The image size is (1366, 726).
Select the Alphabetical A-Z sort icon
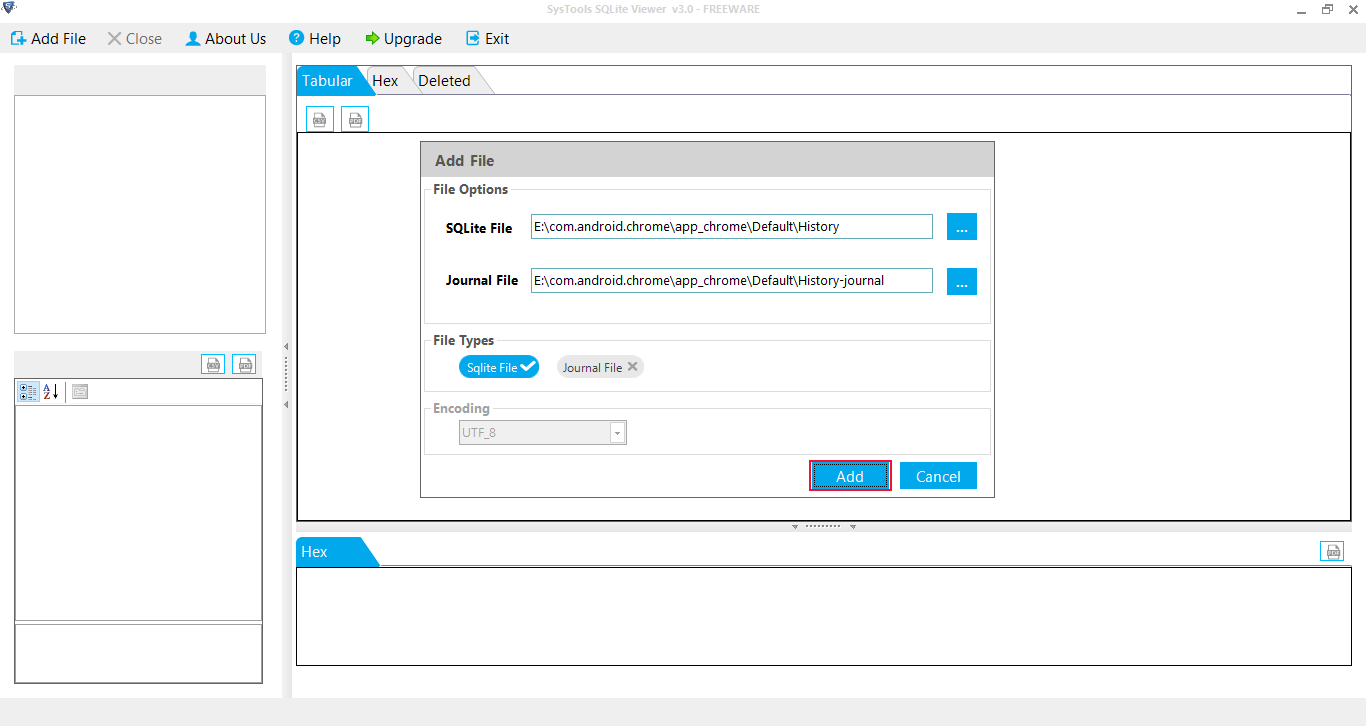50,392
